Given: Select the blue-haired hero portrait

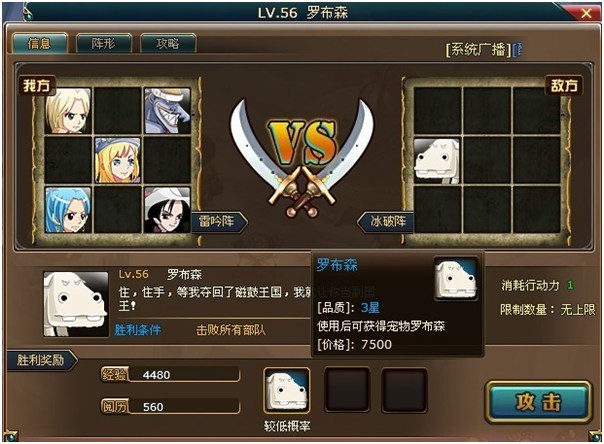Looking at the screenshot, I should [68, 210].
